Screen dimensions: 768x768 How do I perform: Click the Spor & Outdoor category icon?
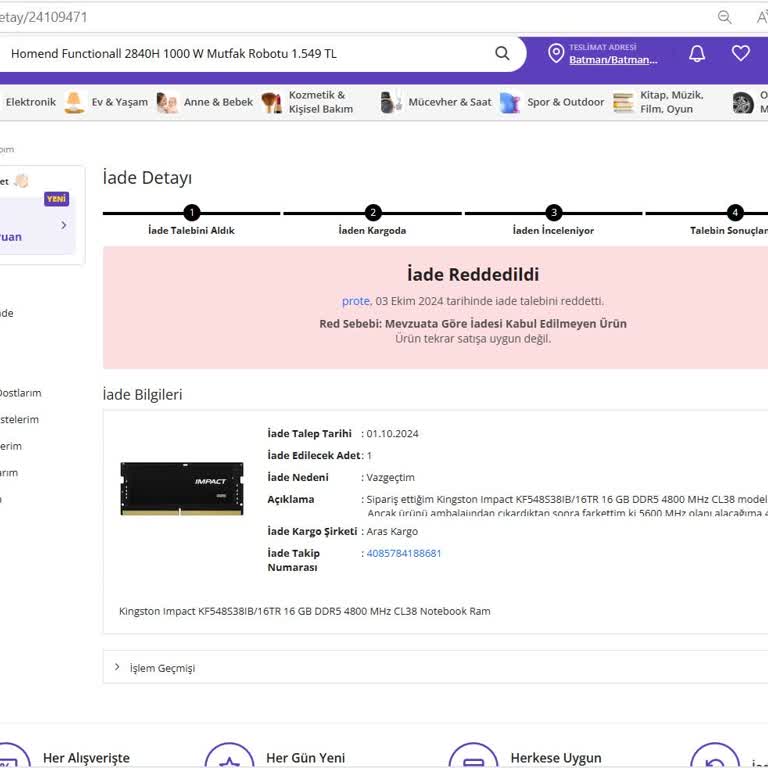pyautogui.click(x=510, y=102)
